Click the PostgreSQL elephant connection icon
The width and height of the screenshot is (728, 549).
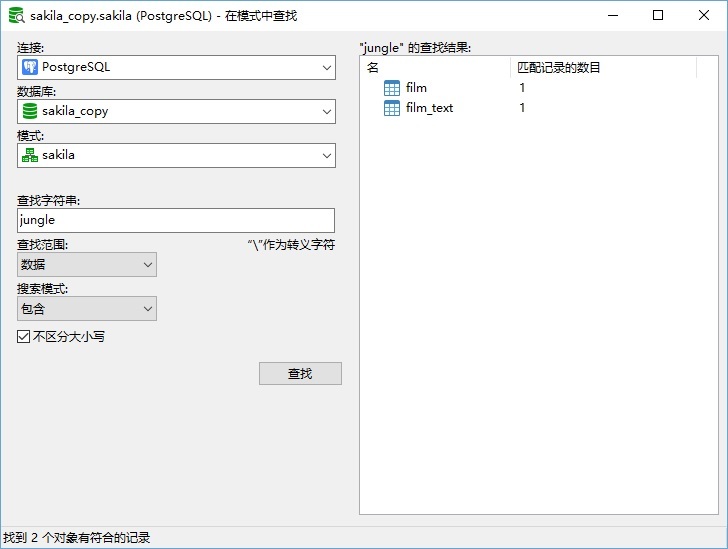(30, 67)
